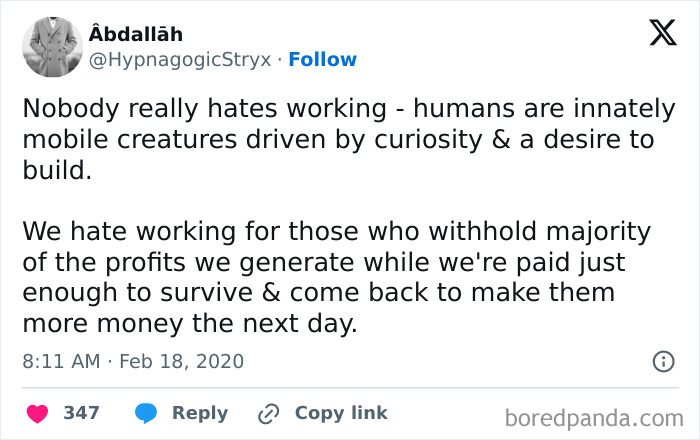Click the Feb 18, 2020 date
This screenshot has width=700, height=440.
(181, 361)
